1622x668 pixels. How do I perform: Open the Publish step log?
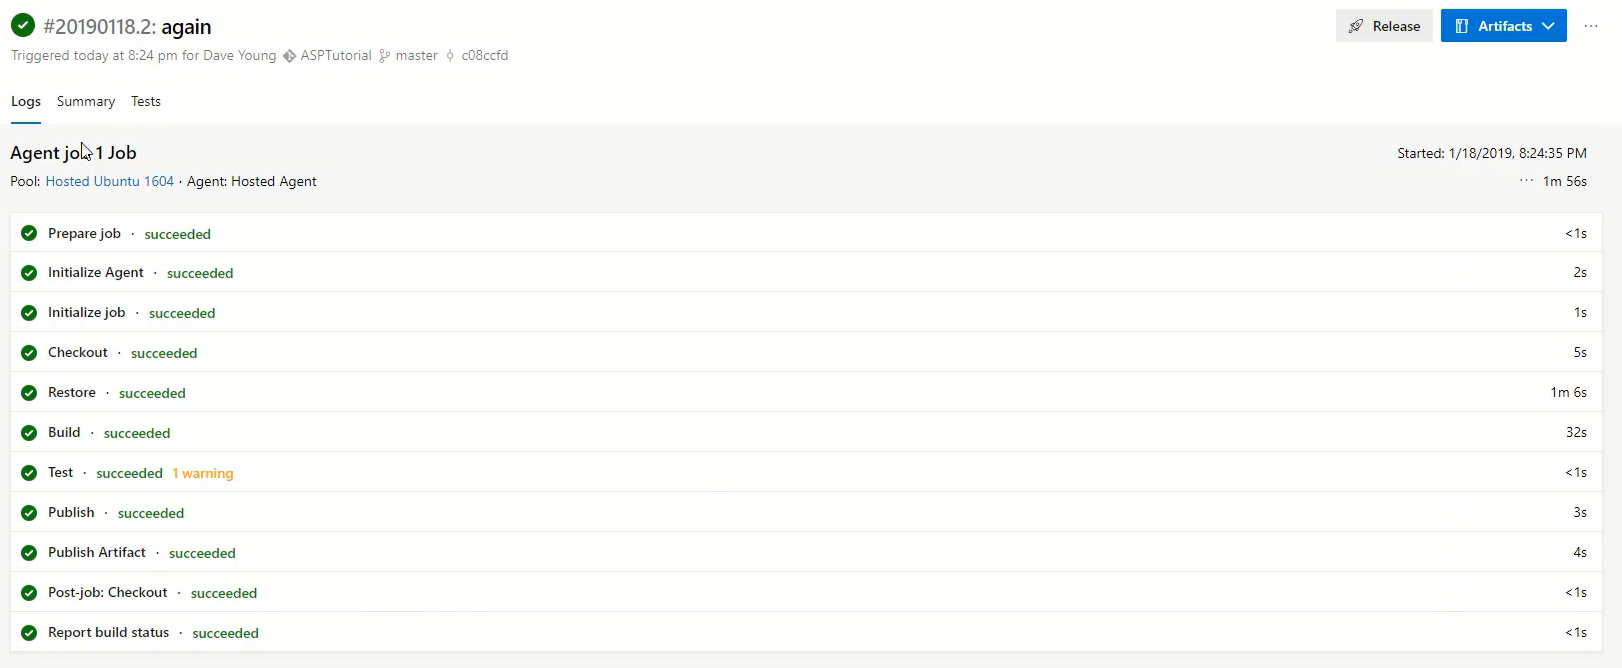806,512
